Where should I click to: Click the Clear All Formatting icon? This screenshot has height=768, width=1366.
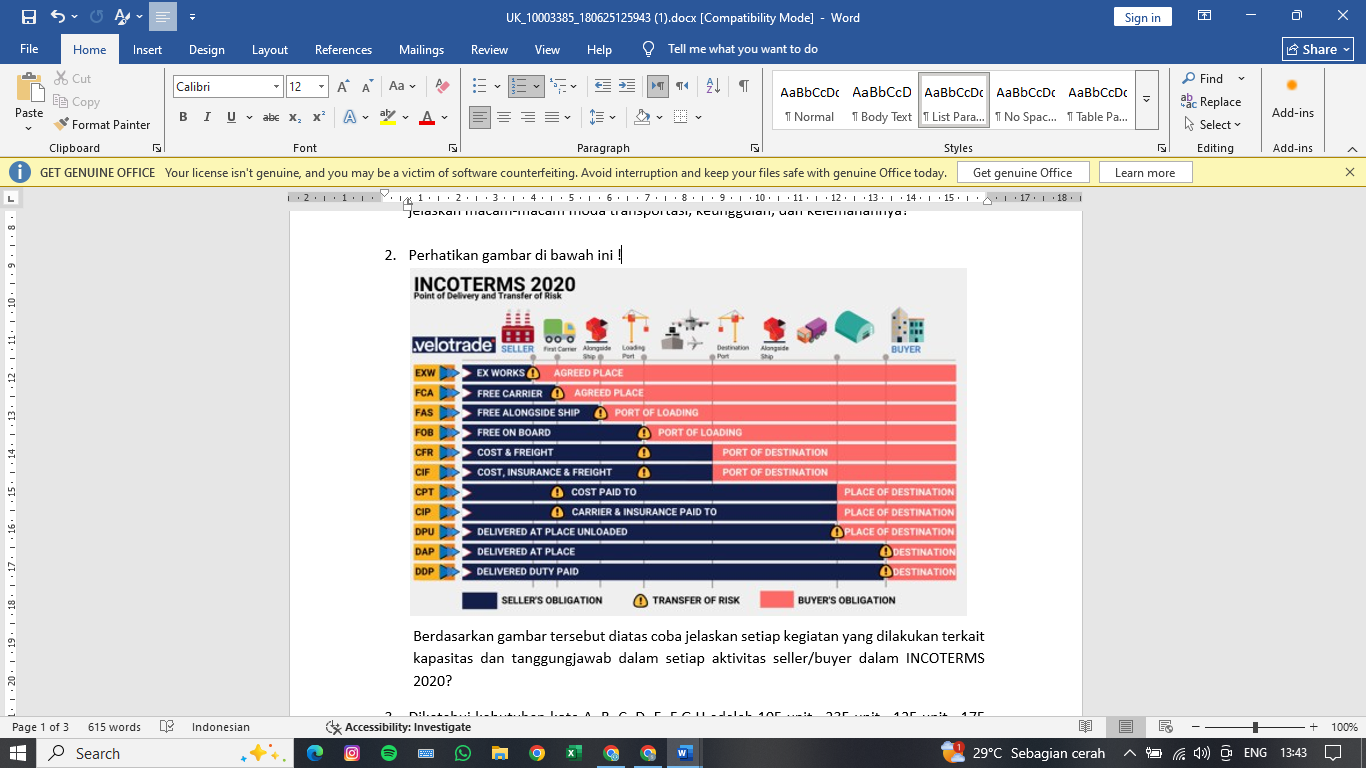click(442, 87)
